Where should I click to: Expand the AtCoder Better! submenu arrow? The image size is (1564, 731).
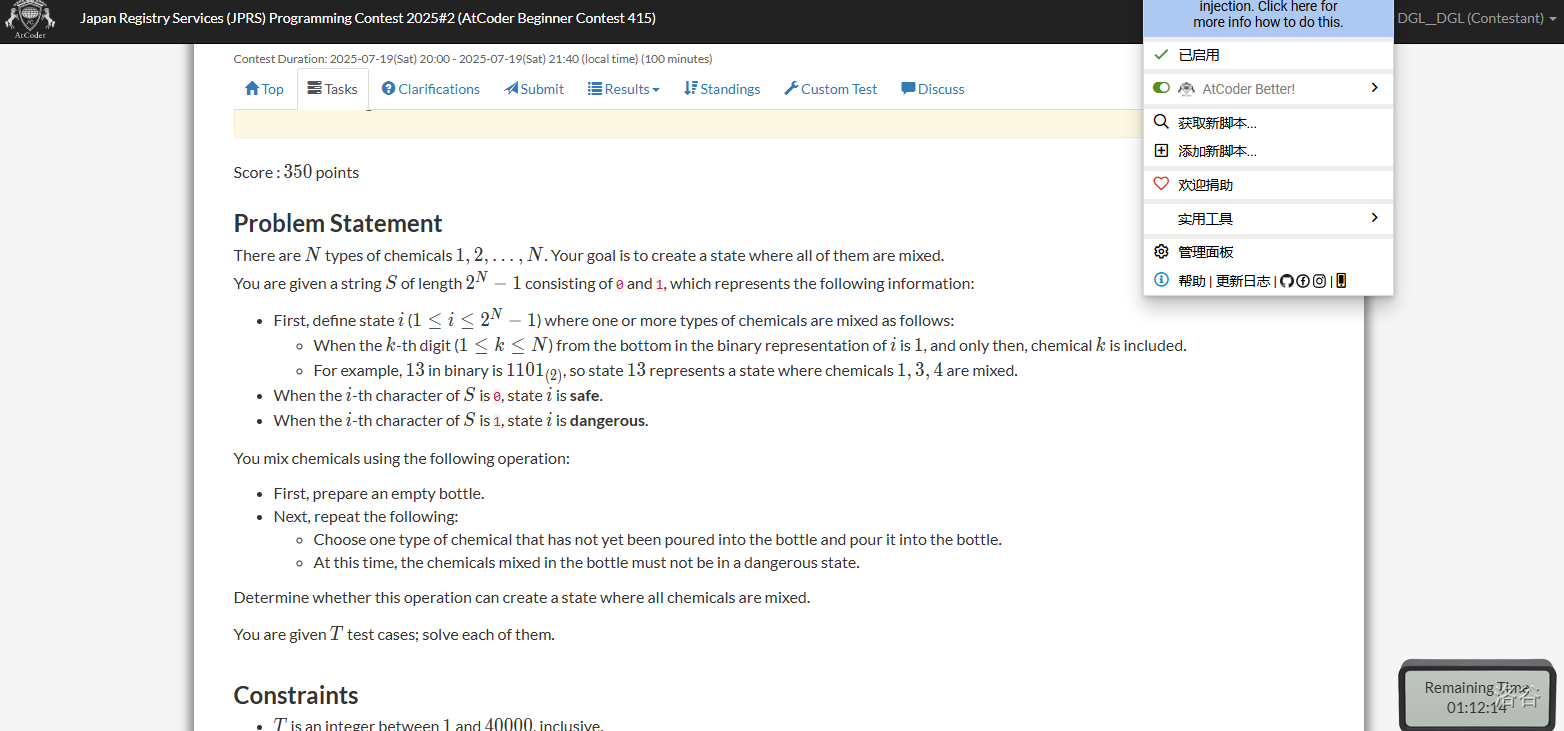[1374, 88]
